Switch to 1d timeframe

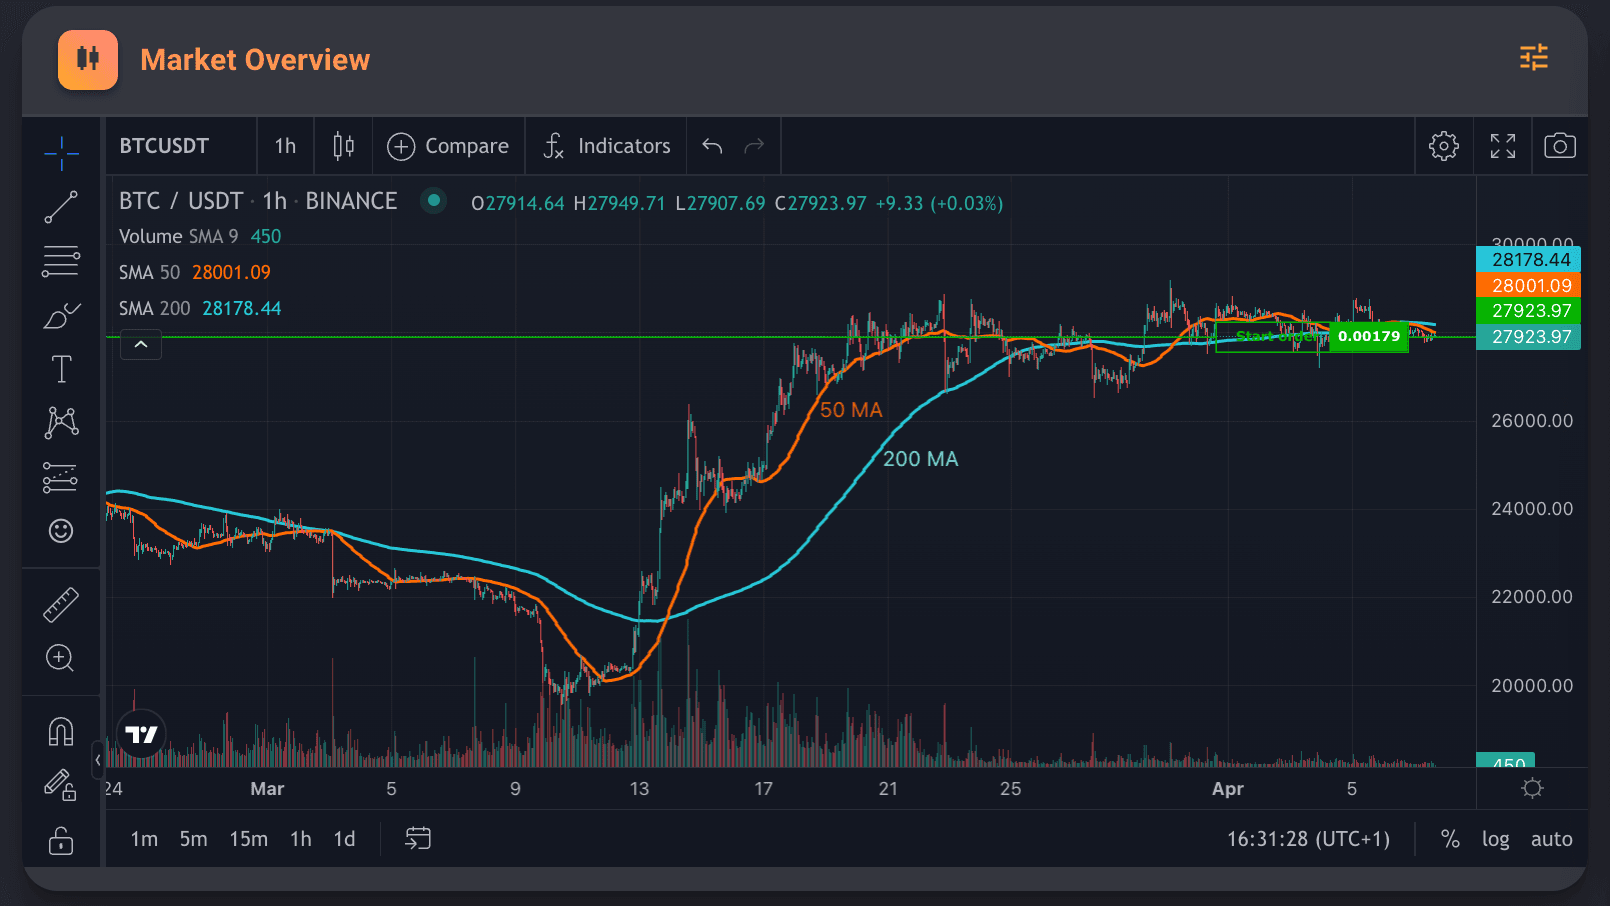click(344, 839)
